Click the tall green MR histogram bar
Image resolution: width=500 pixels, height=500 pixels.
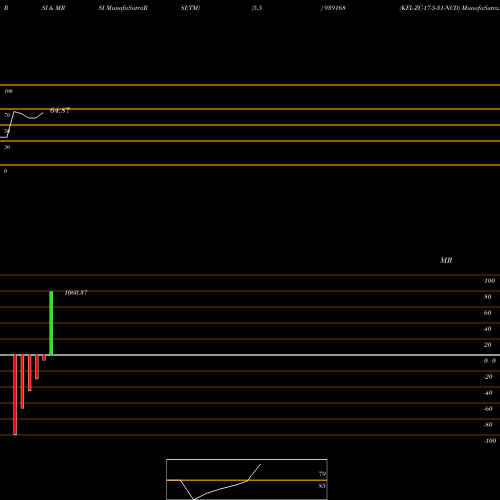51,323
